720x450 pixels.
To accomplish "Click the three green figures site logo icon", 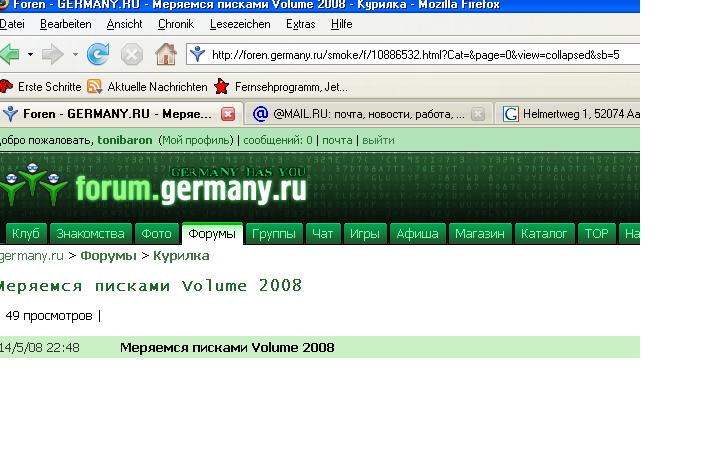I will [x=33, y=184].
